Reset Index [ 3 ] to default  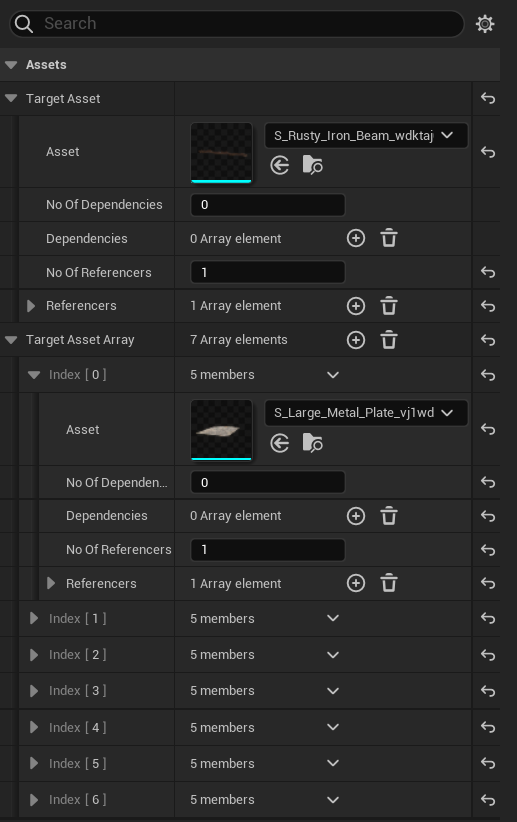488,691
